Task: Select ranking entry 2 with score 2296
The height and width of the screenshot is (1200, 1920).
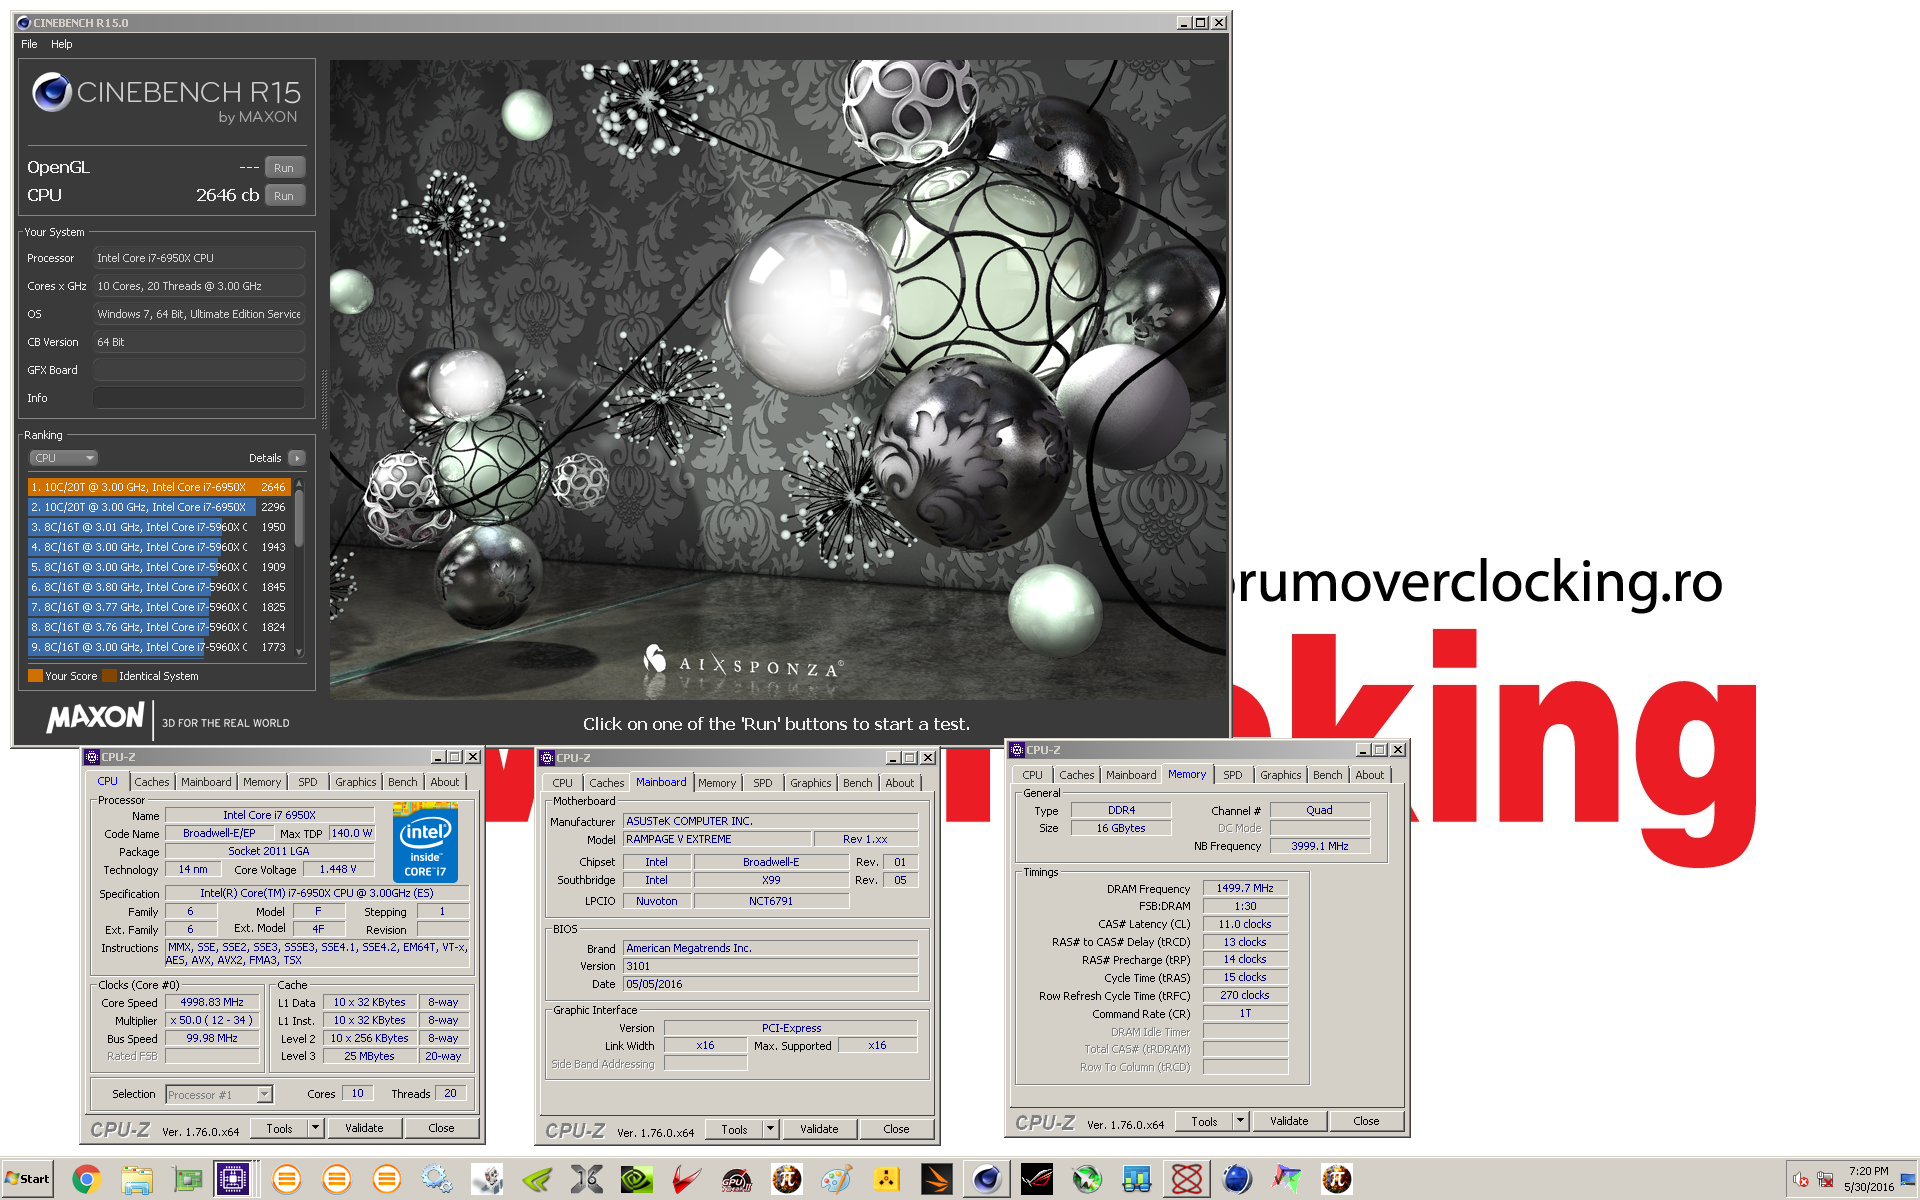Action: 159,507
